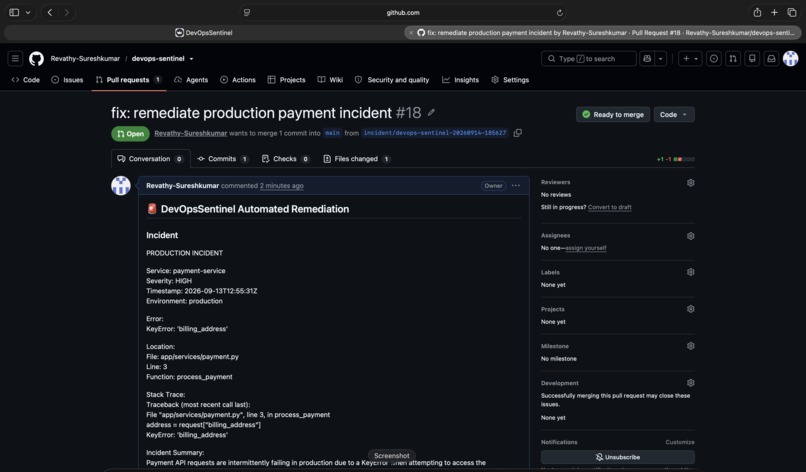Open the pull requests shortcut icon in header
Screen dimensions: 806x472
(x=733, y=59)
